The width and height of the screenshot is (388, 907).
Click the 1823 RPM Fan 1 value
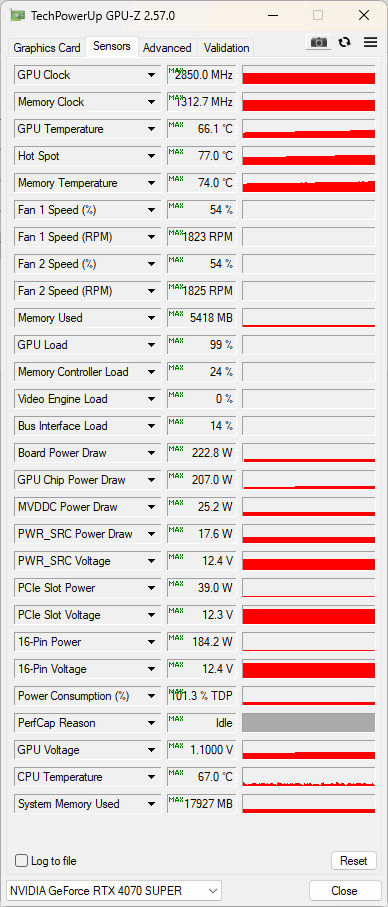click(201, 237)
